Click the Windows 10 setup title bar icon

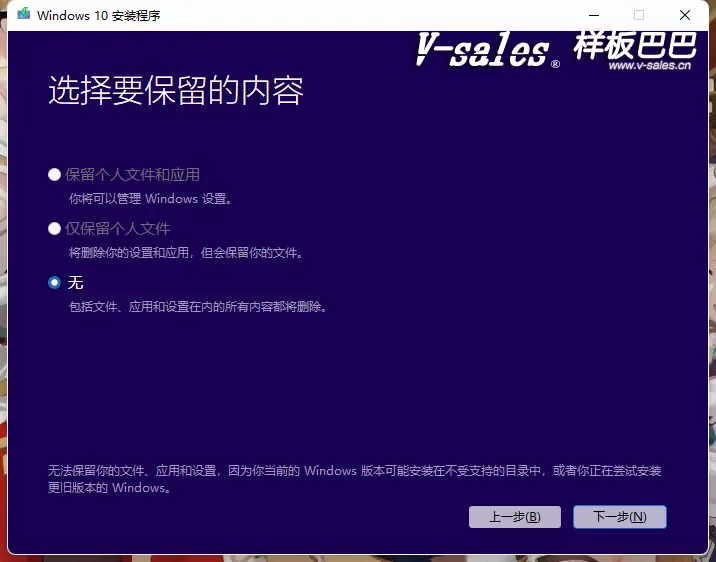pyautogui.click(x=23, y=14)
